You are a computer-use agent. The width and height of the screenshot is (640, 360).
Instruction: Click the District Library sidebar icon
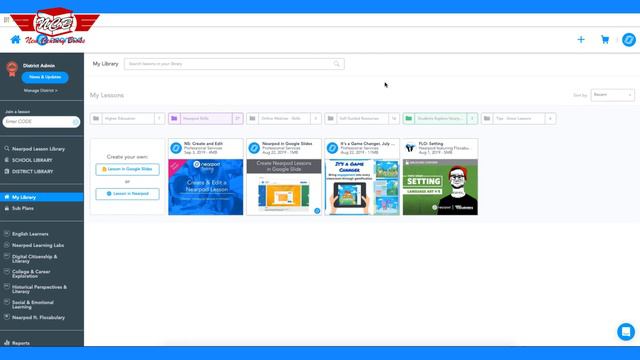tap(7, 171)
